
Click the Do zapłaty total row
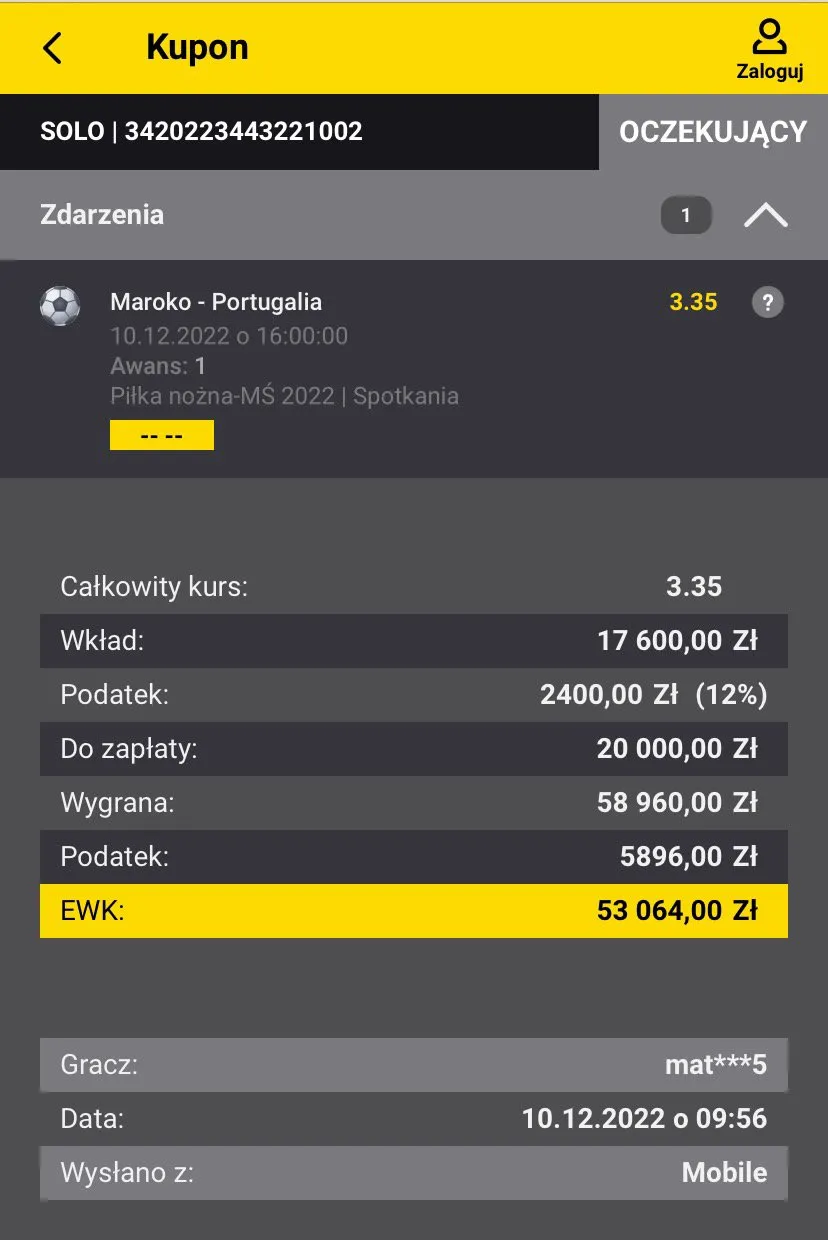[x=413, y=749]
